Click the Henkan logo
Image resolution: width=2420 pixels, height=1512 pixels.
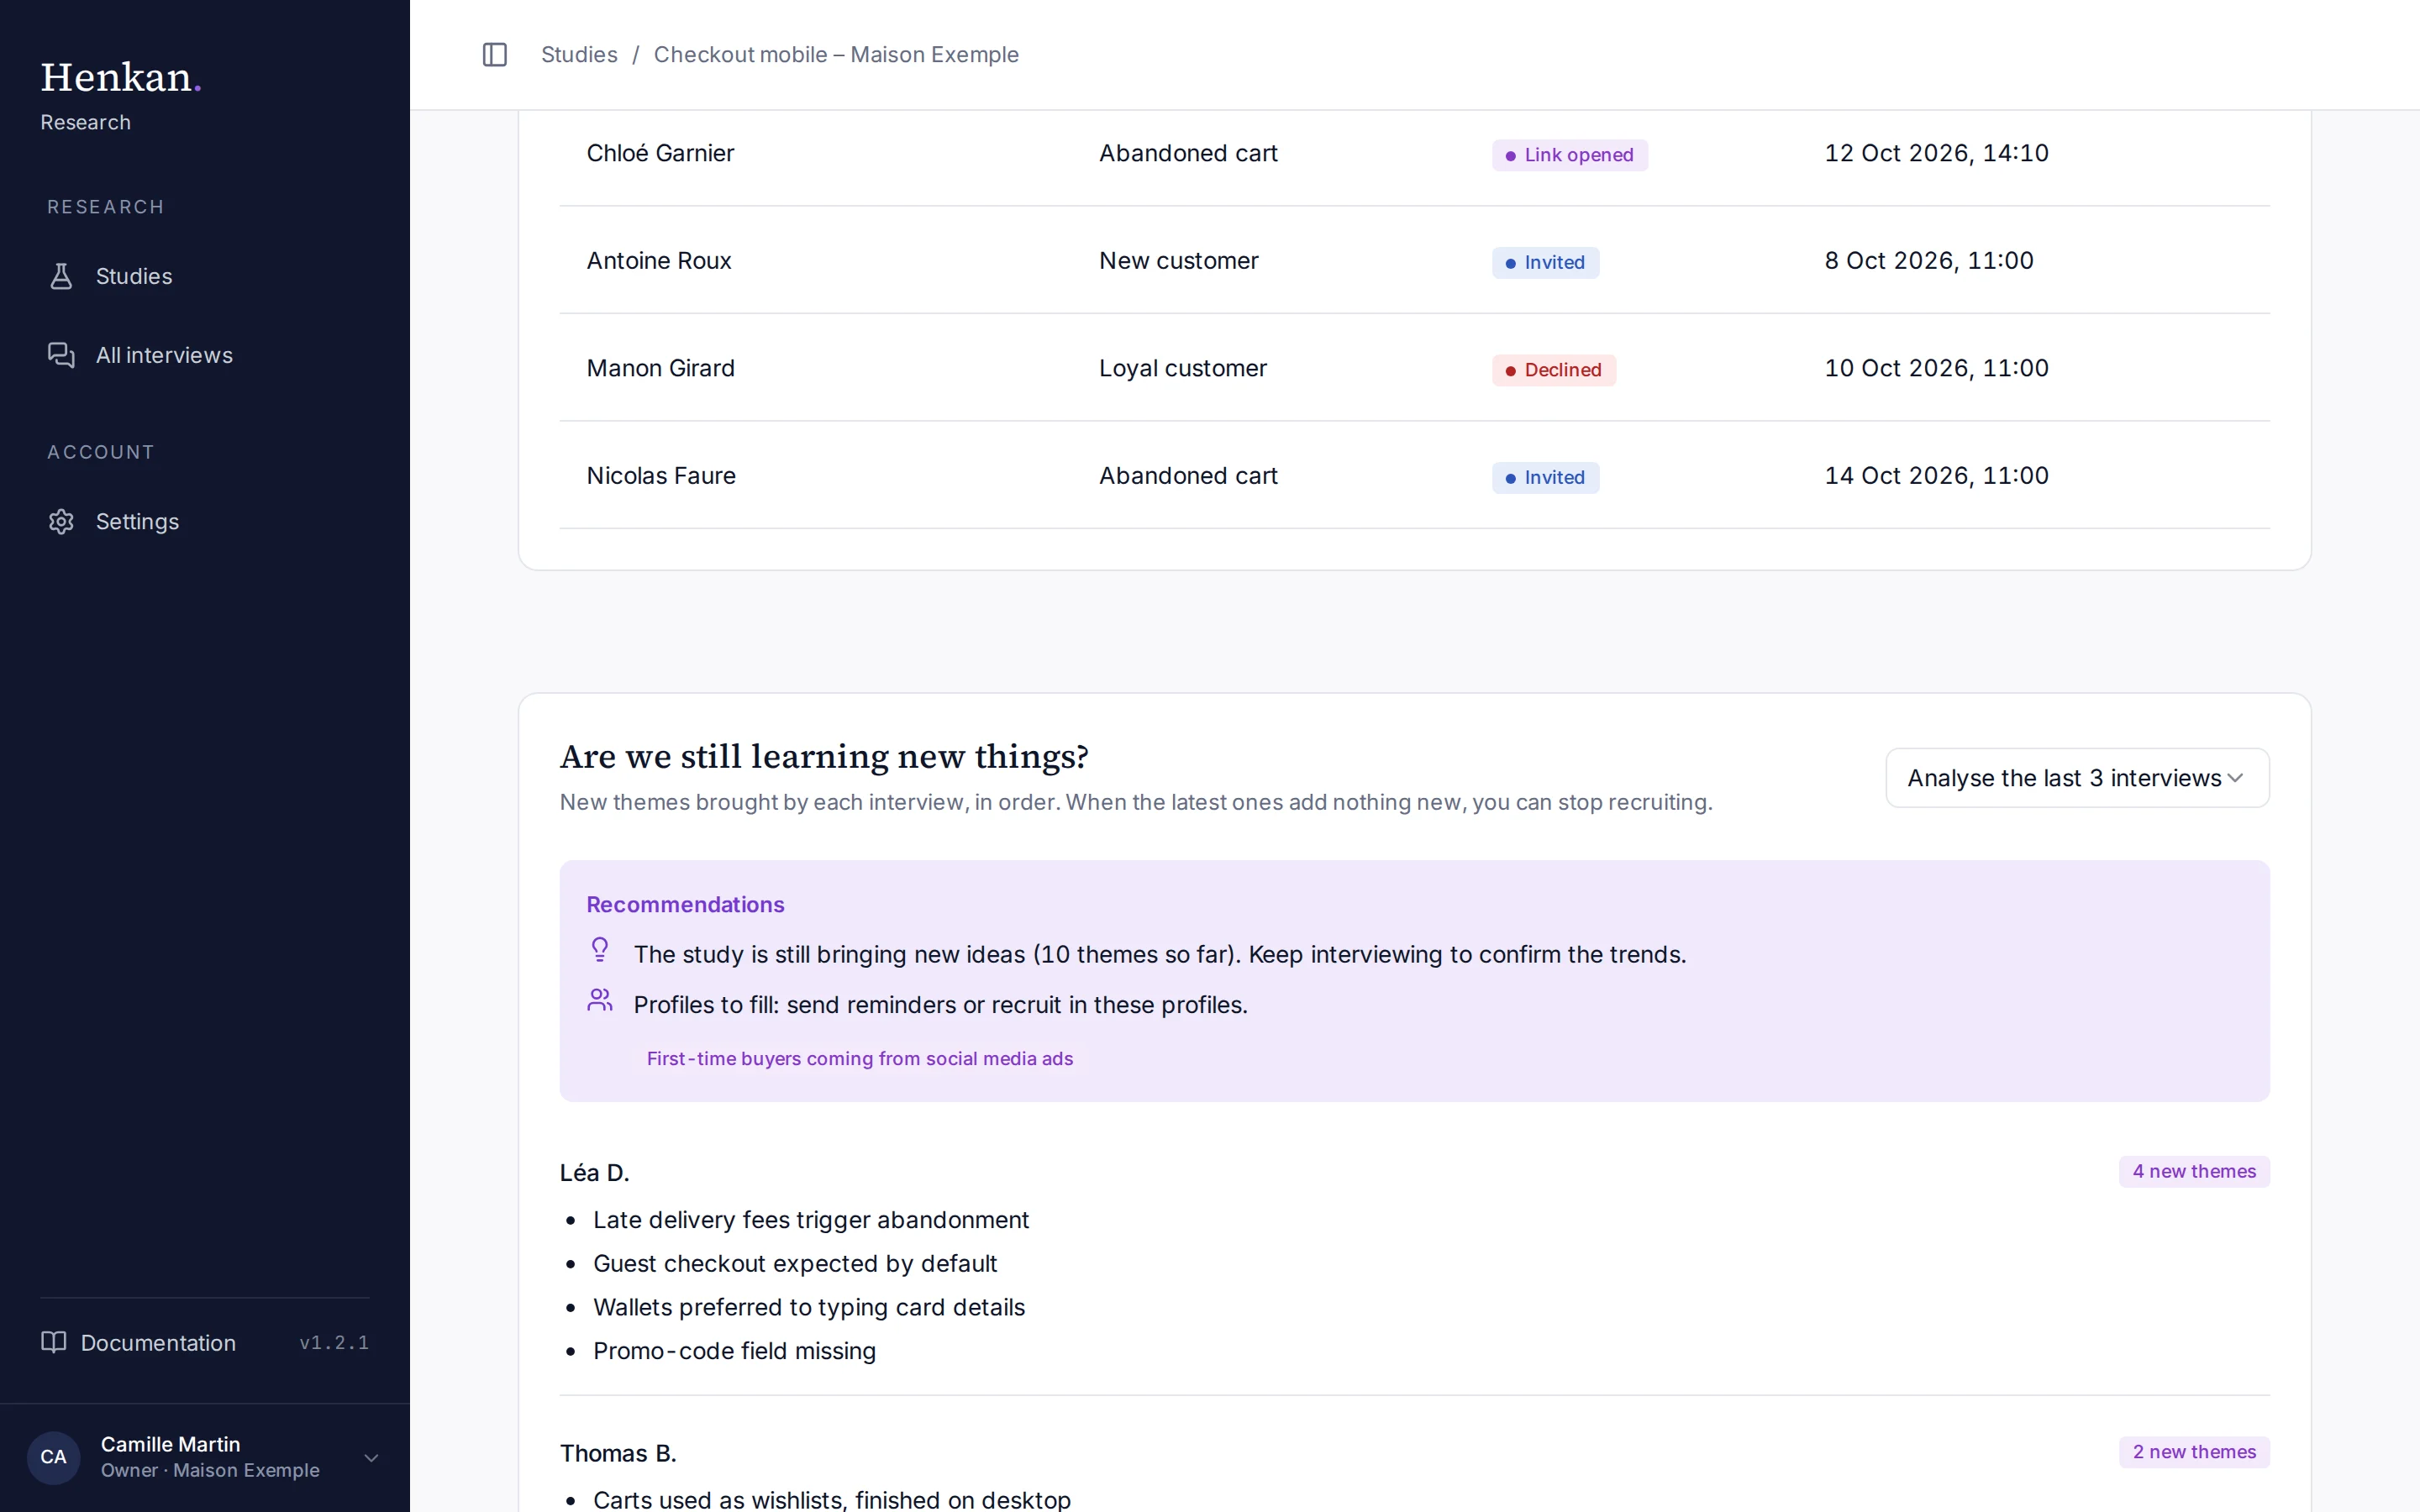pyautogui.click(x=121, y=77)
